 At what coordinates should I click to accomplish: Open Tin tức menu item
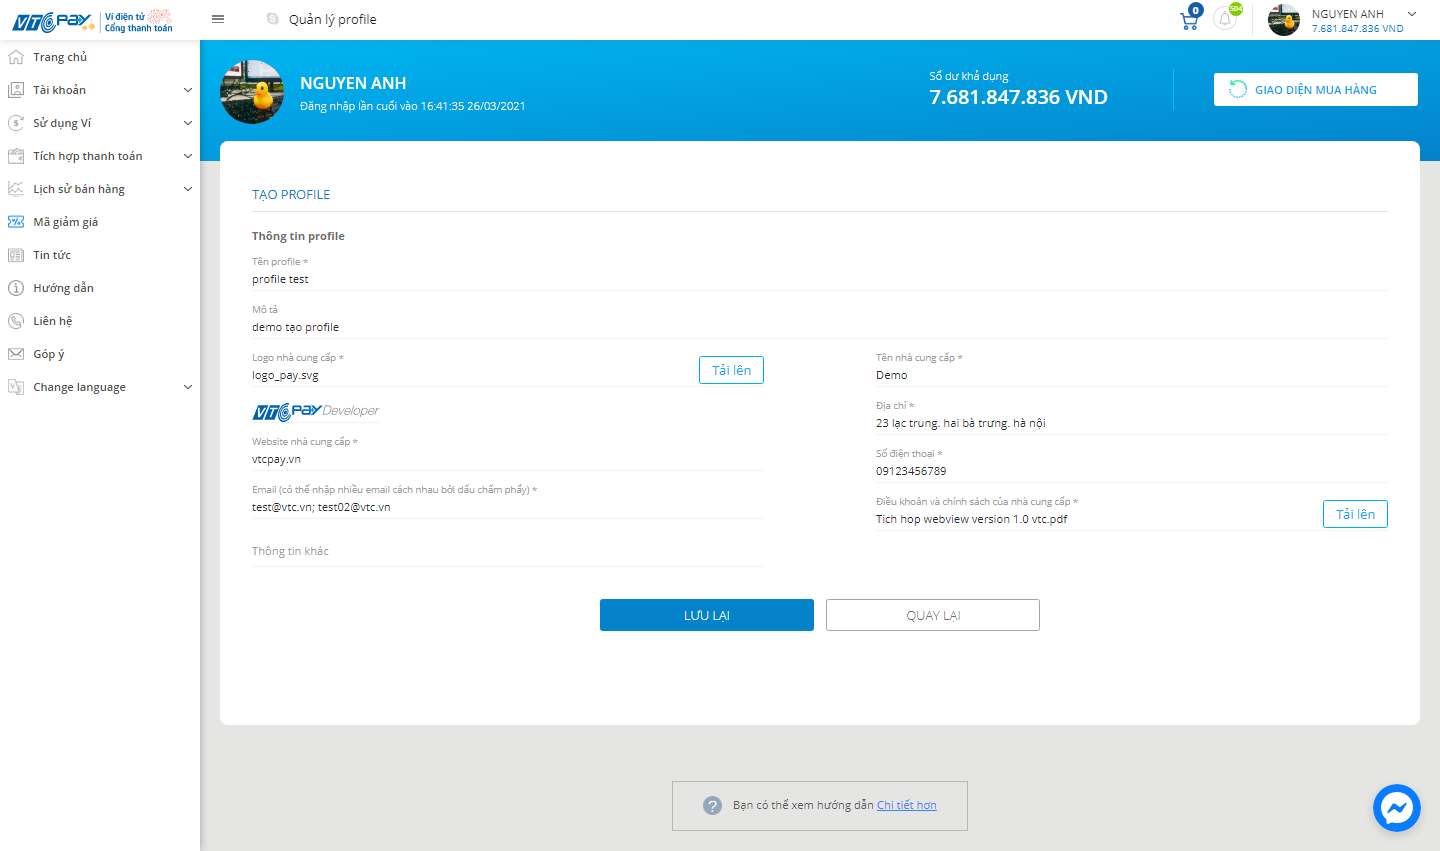point(52,255)
